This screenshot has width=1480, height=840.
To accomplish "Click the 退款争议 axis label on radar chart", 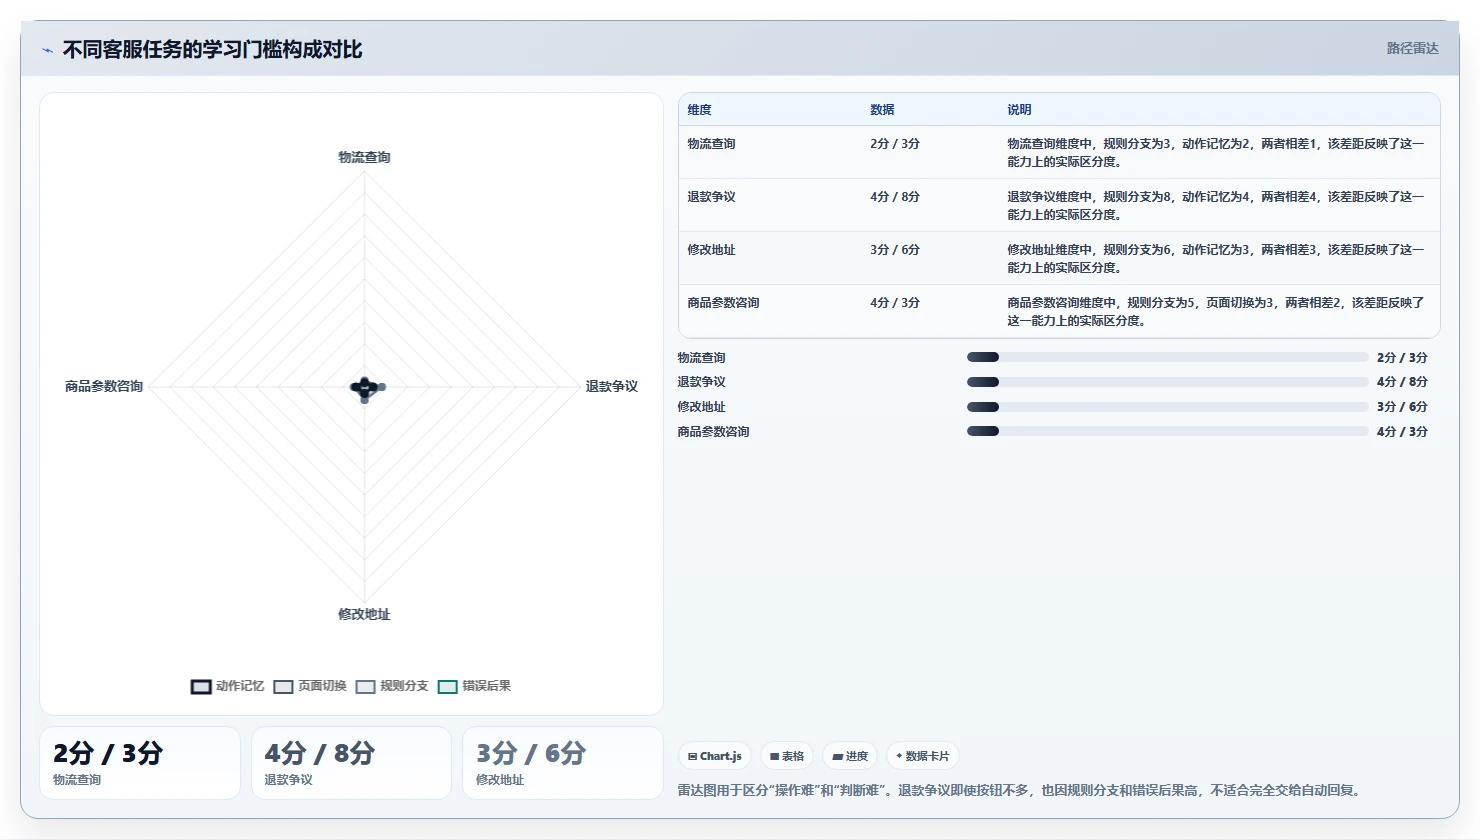I will point(611,386).
